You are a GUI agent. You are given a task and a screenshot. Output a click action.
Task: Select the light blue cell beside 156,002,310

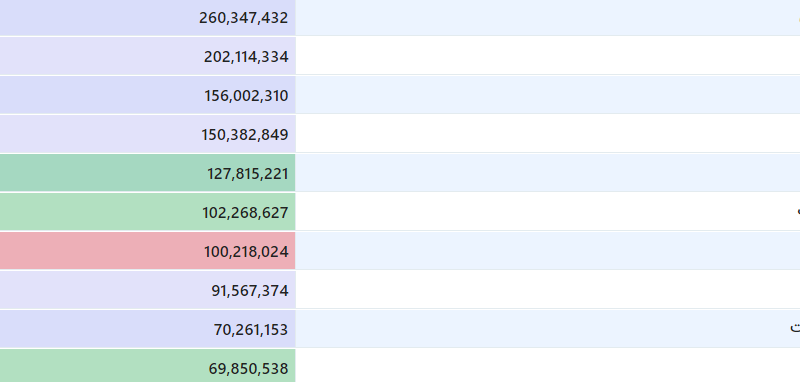(548, 95)
